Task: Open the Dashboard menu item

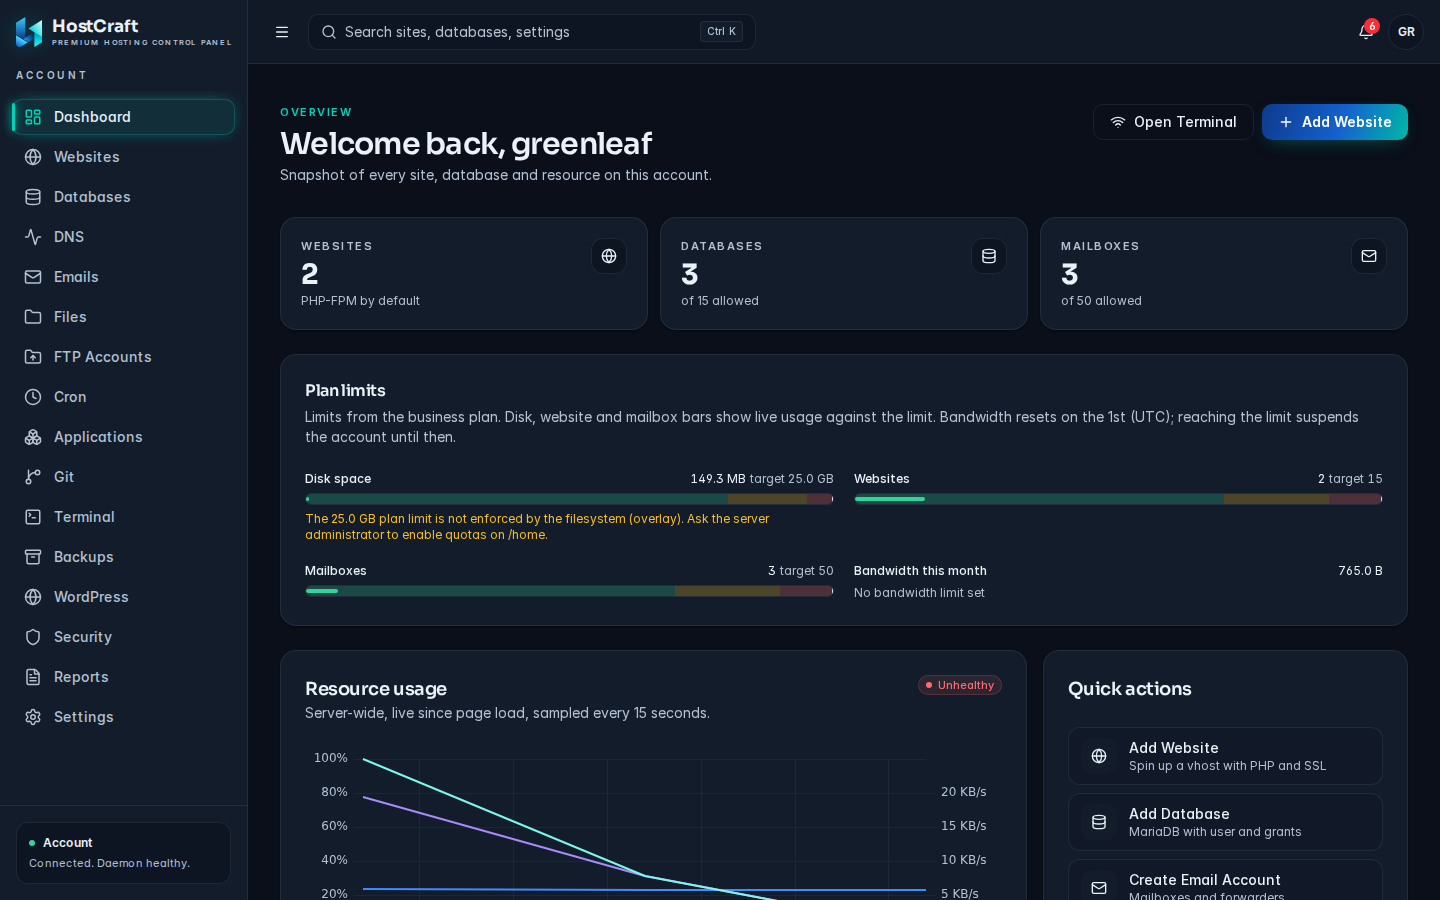Action: tap(124, 117)
